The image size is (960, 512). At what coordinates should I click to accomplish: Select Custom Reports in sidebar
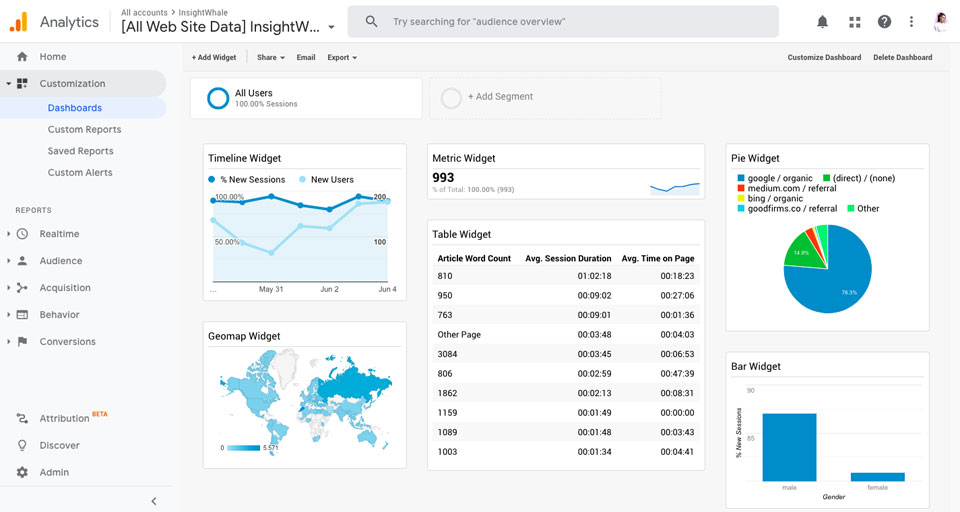[84, 129]
